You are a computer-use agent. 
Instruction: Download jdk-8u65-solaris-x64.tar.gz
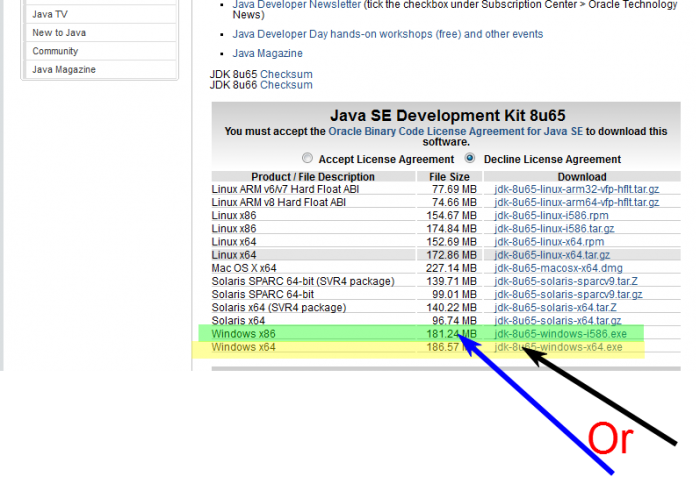[x=558, y=320]
